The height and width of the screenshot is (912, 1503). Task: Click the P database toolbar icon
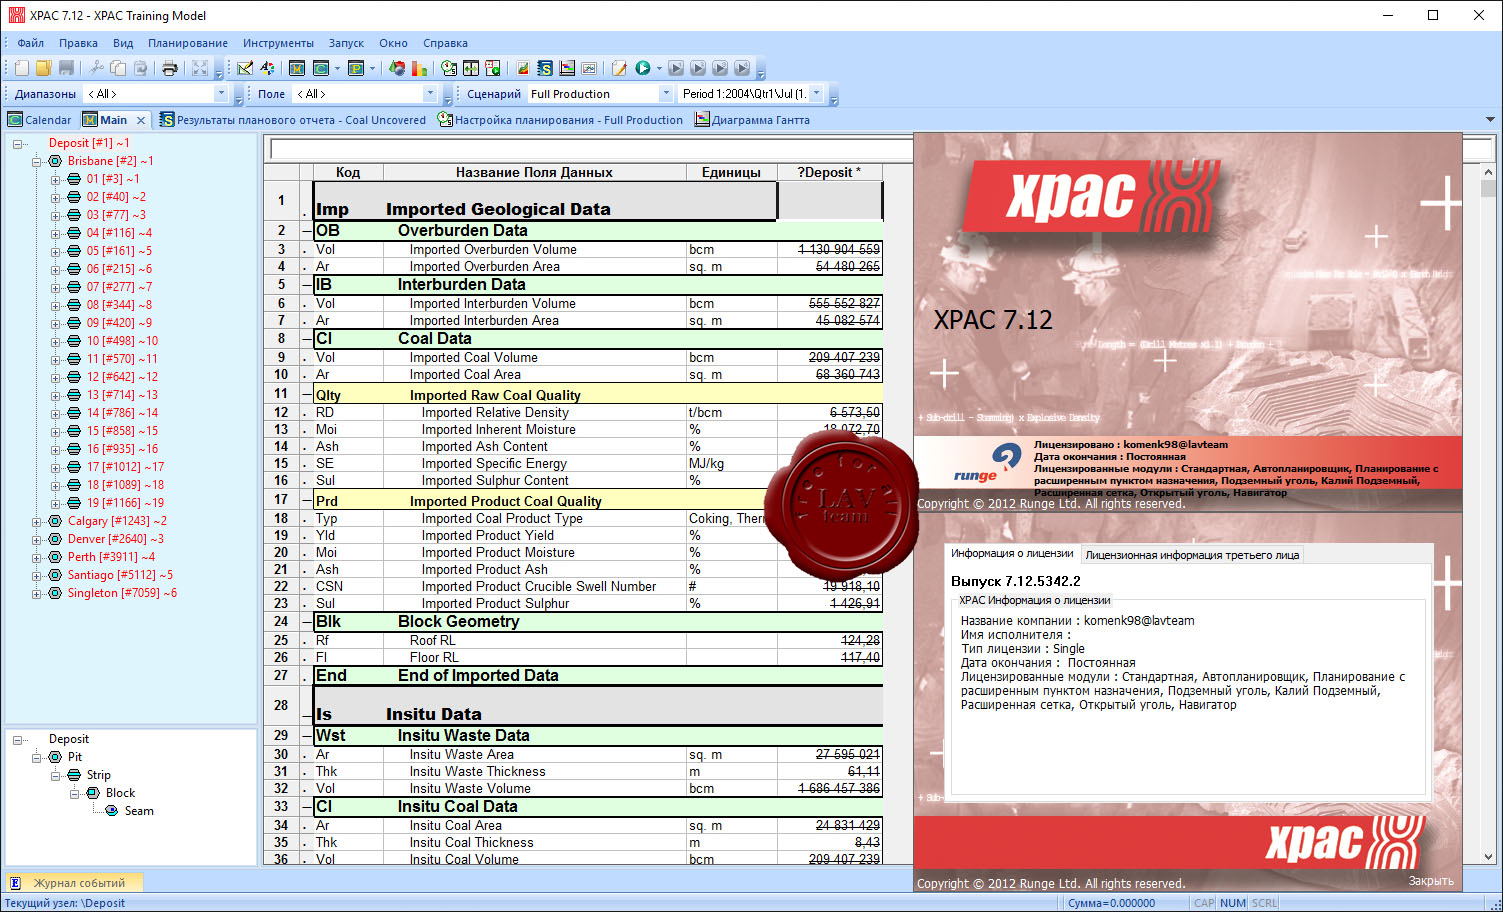355,68
